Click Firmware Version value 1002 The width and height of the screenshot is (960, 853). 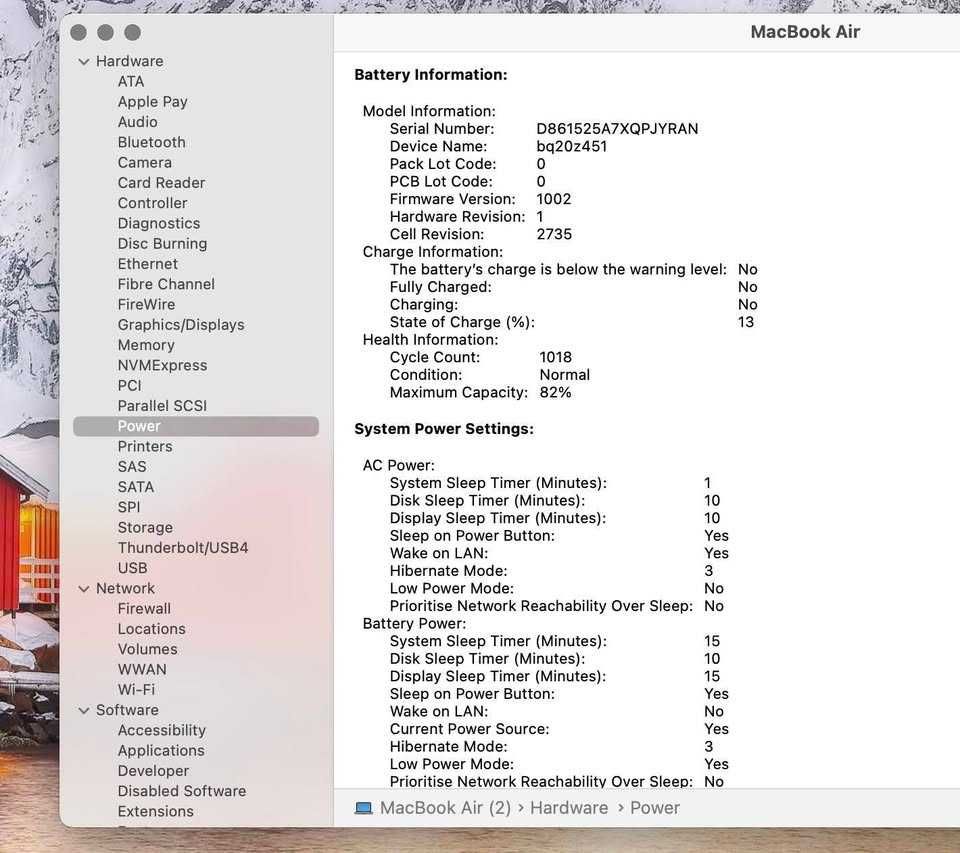[553, 199]
